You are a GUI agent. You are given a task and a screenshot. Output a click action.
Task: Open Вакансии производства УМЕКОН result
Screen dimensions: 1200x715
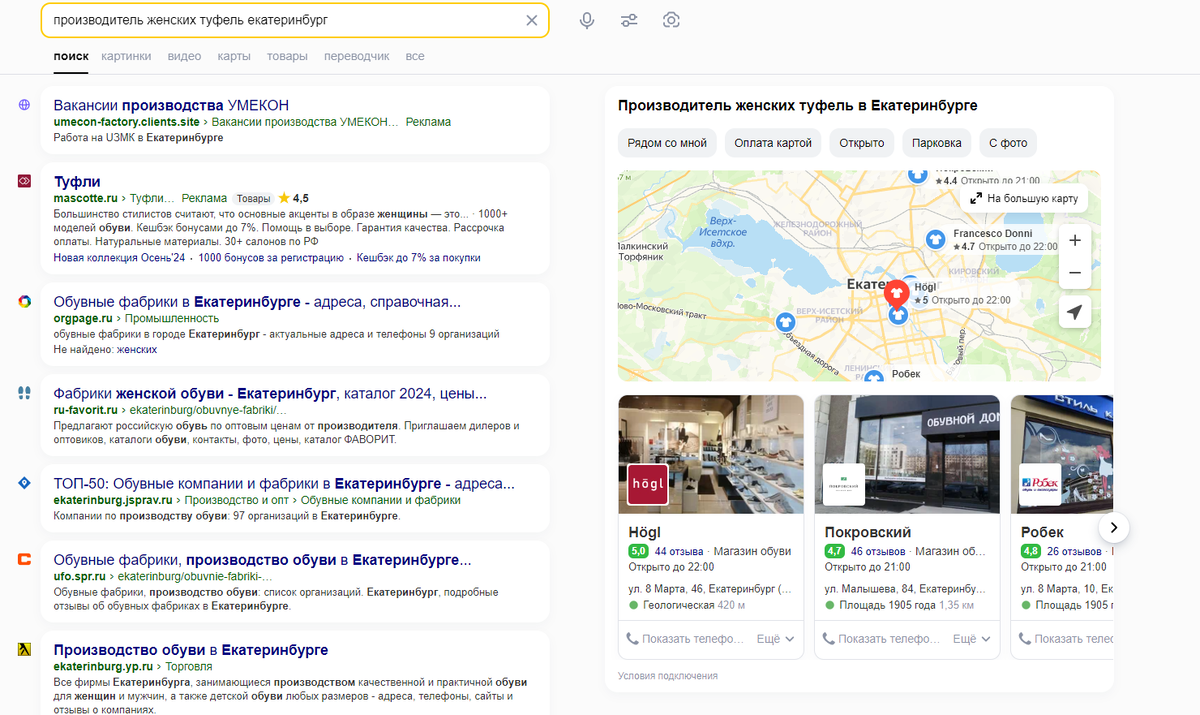tap(171, 105)
